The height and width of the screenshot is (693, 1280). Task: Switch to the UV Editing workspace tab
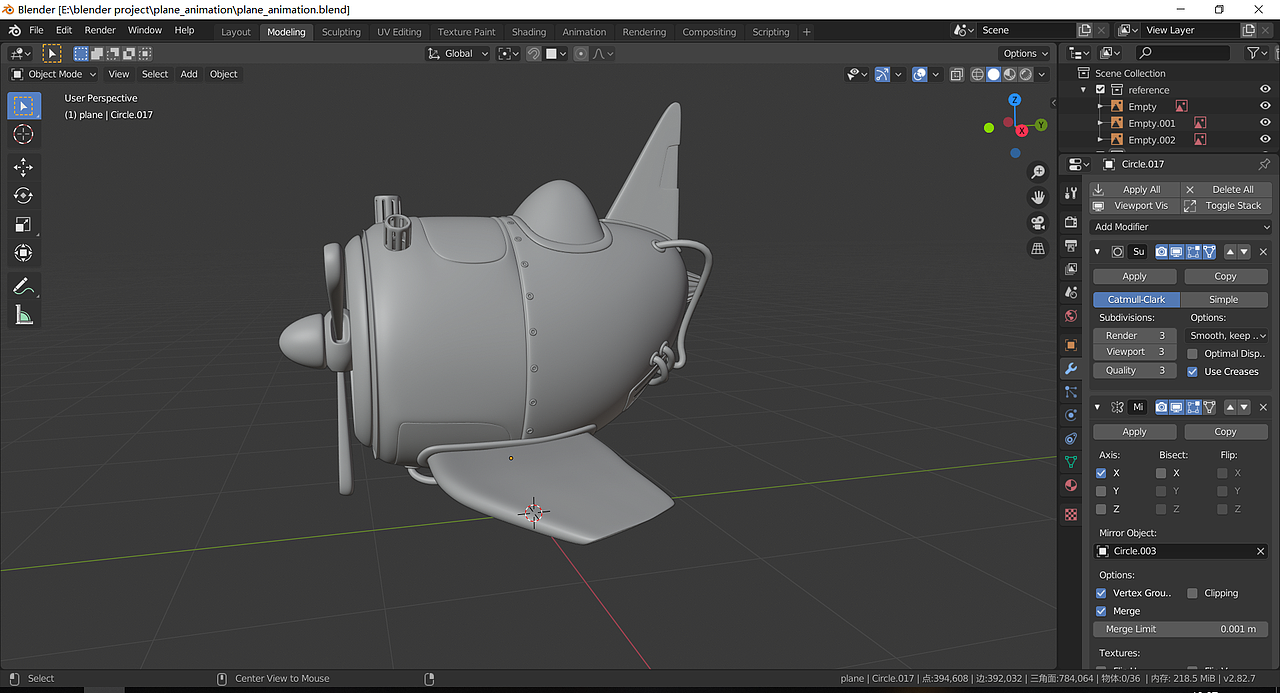(399, 32)
